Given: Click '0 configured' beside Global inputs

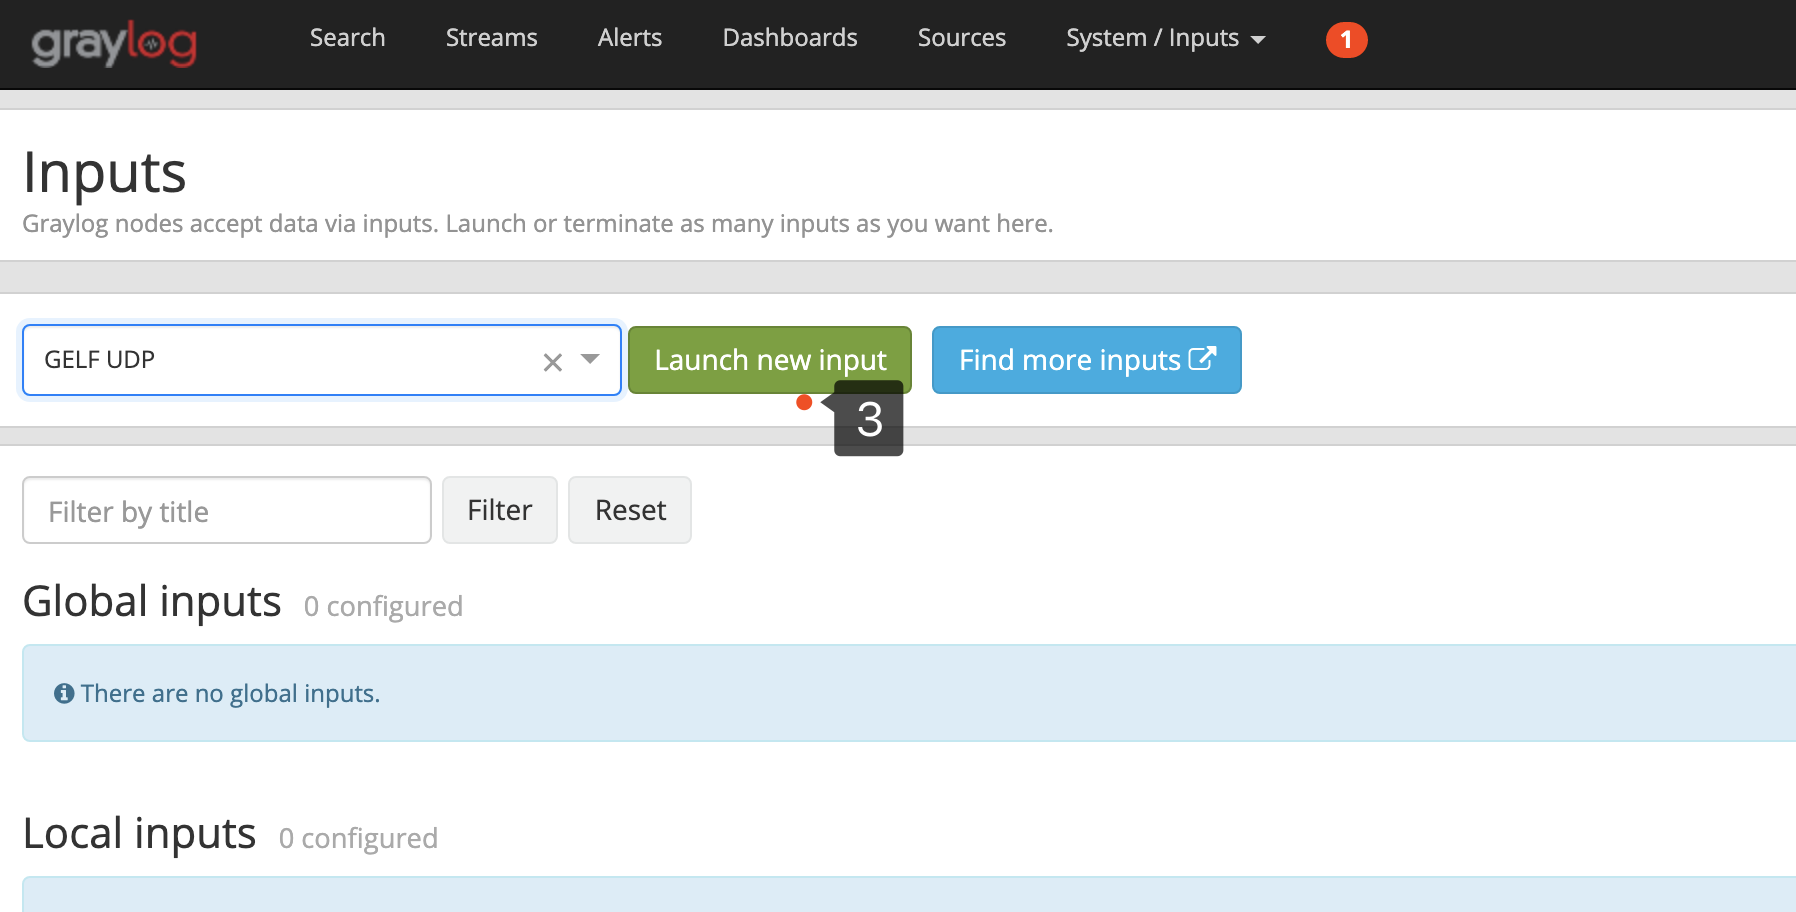Looking at the screenshot, I should [x=383, y=606].
